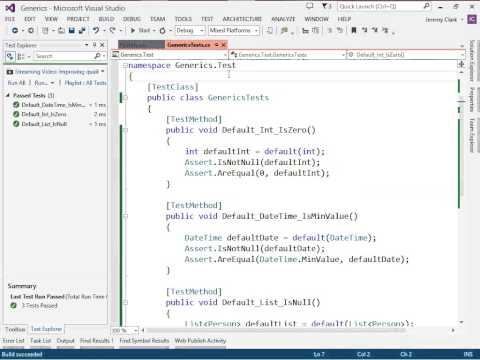
Task: Toggle a bookmark with the bookmark icon
Action: [354, 30]
